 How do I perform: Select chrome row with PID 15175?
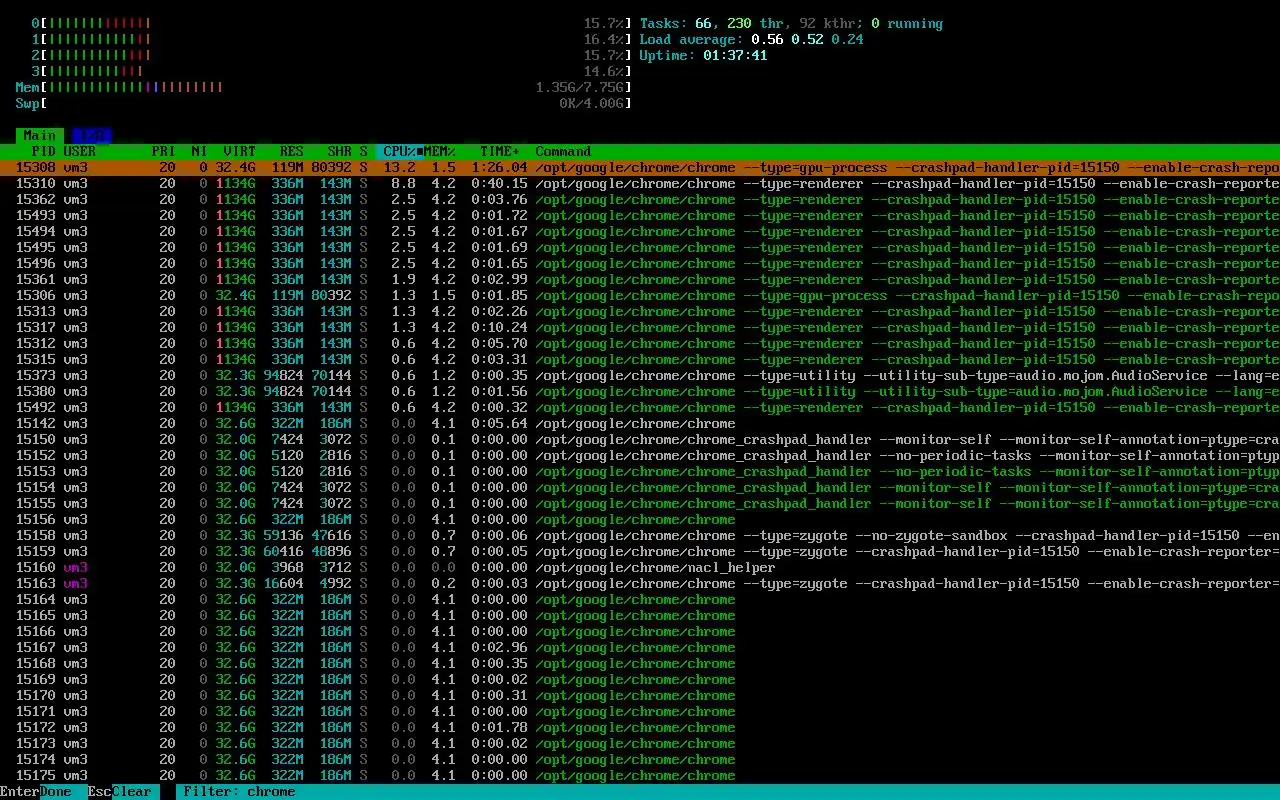tap(640, 775)
